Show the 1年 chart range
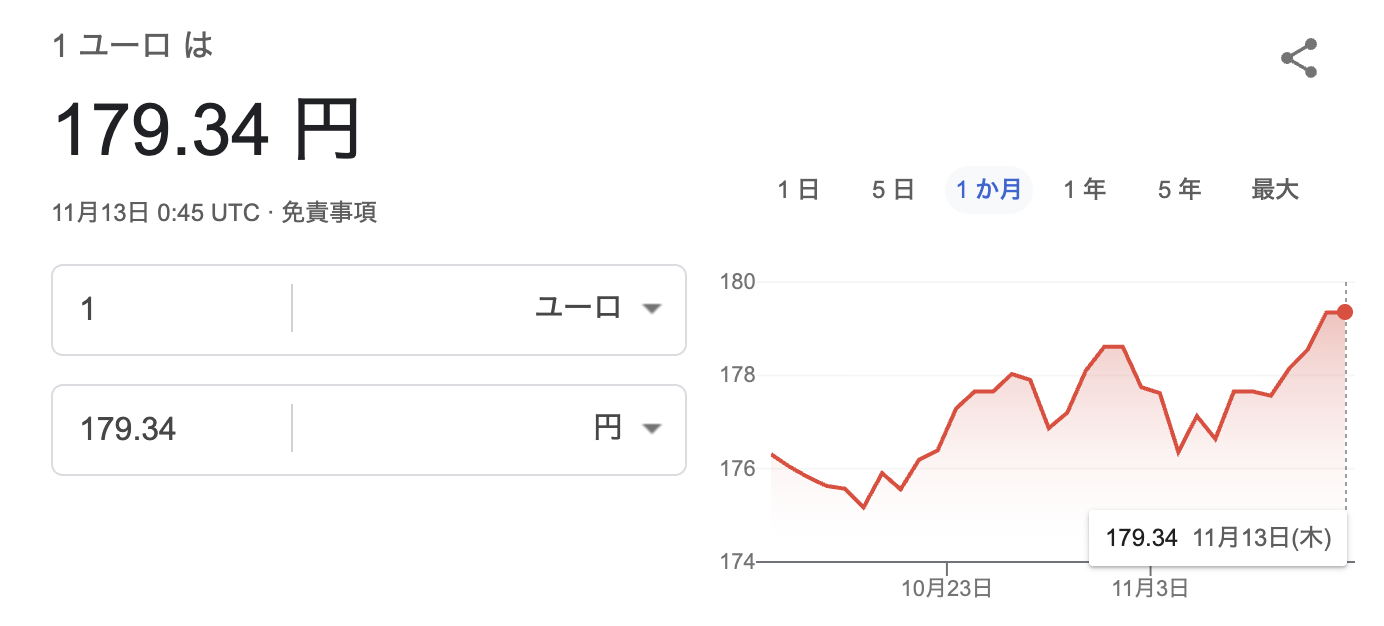The width and height of the screenshot is (1384, 626). click(x=1084, y=189)
